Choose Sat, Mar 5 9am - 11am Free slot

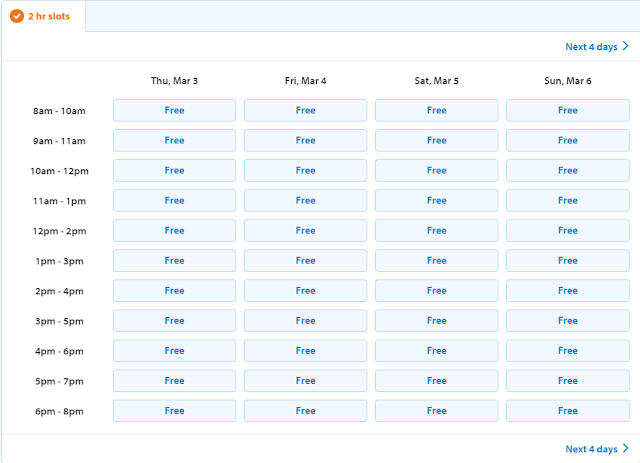(x=437, y=140)
